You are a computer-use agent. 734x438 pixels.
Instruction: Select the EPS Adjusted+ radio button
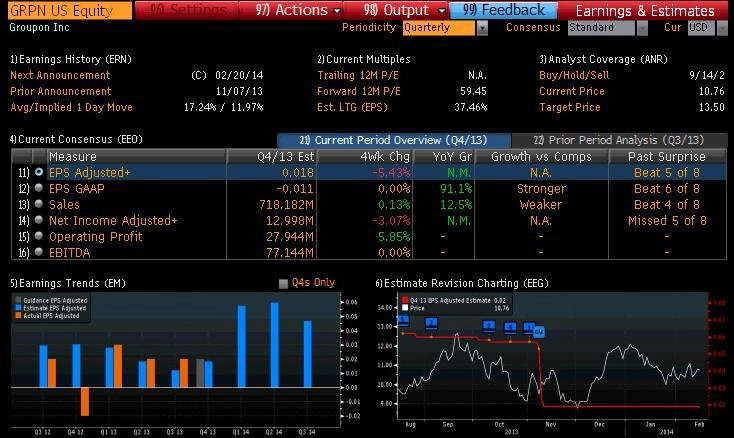click(x=39, y=172)
